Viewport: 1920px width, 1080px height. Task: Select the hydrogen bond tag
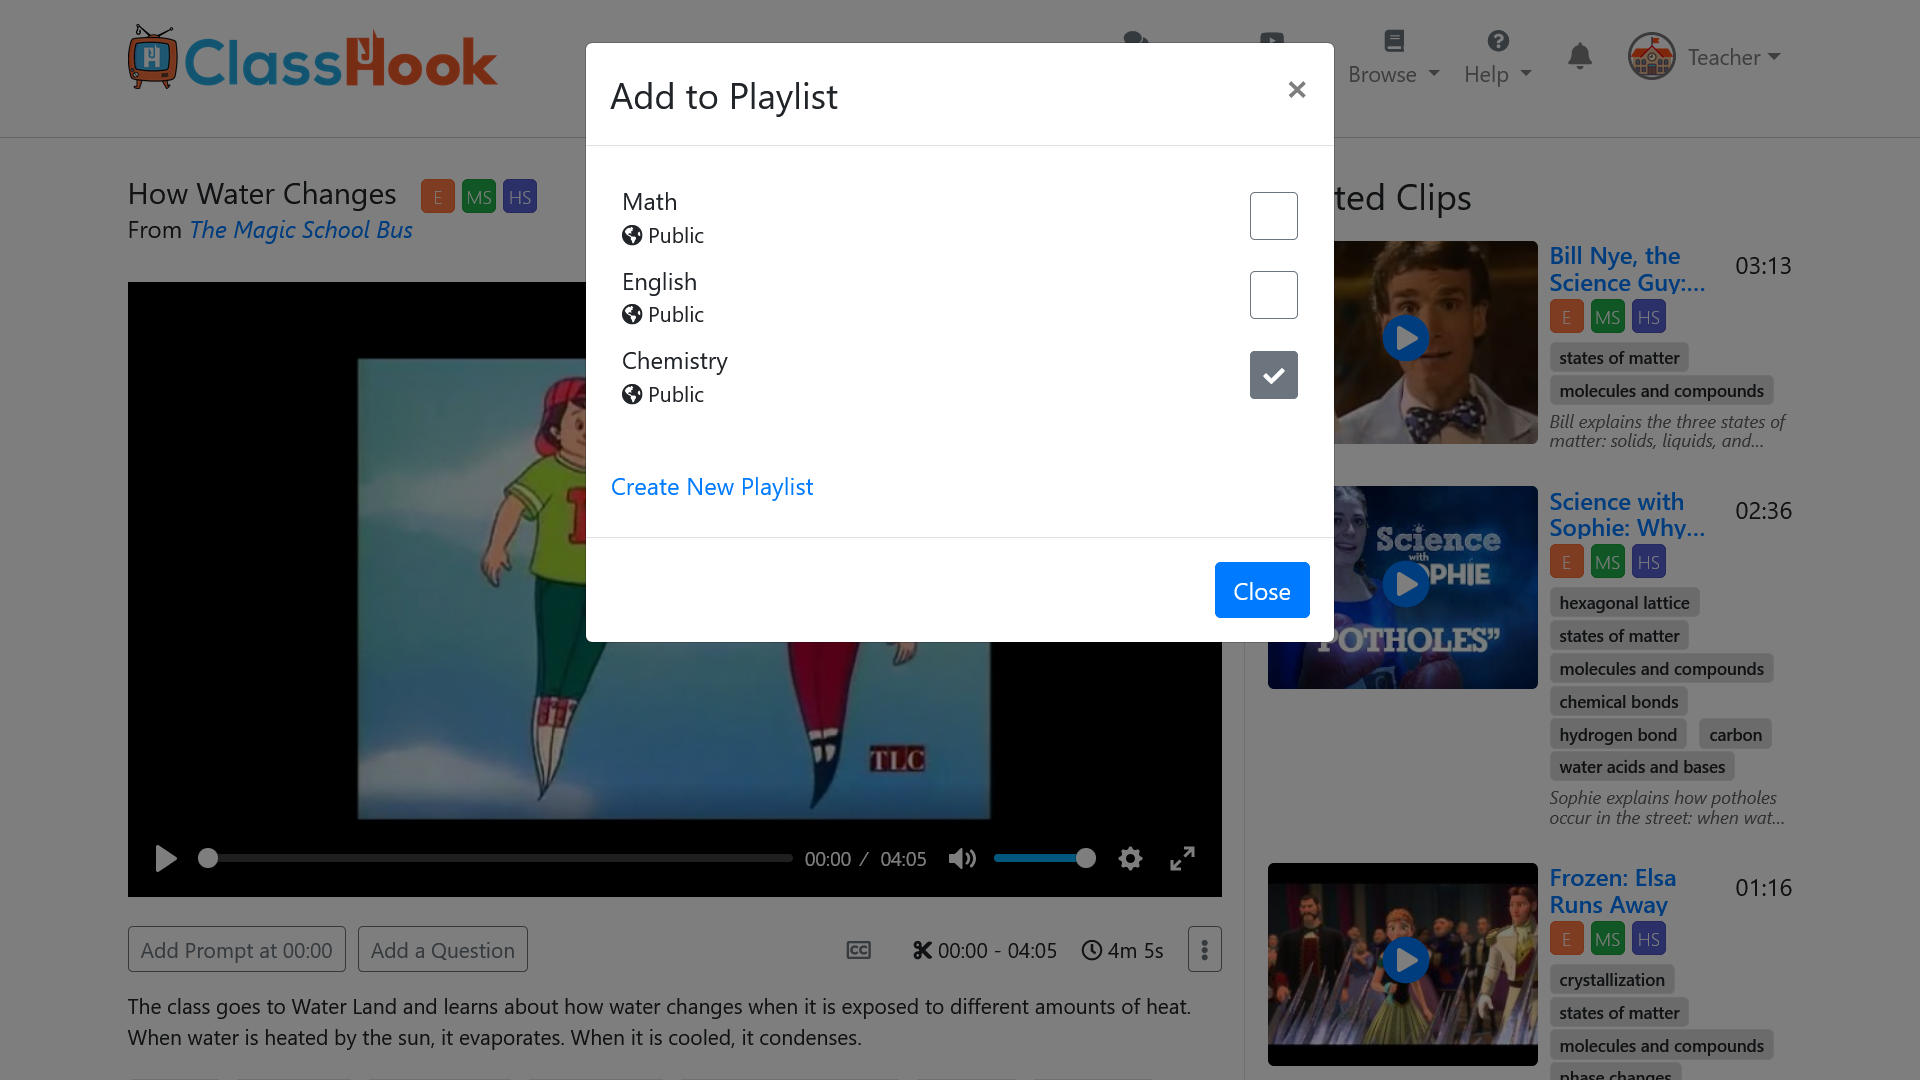coord(1618,735)
